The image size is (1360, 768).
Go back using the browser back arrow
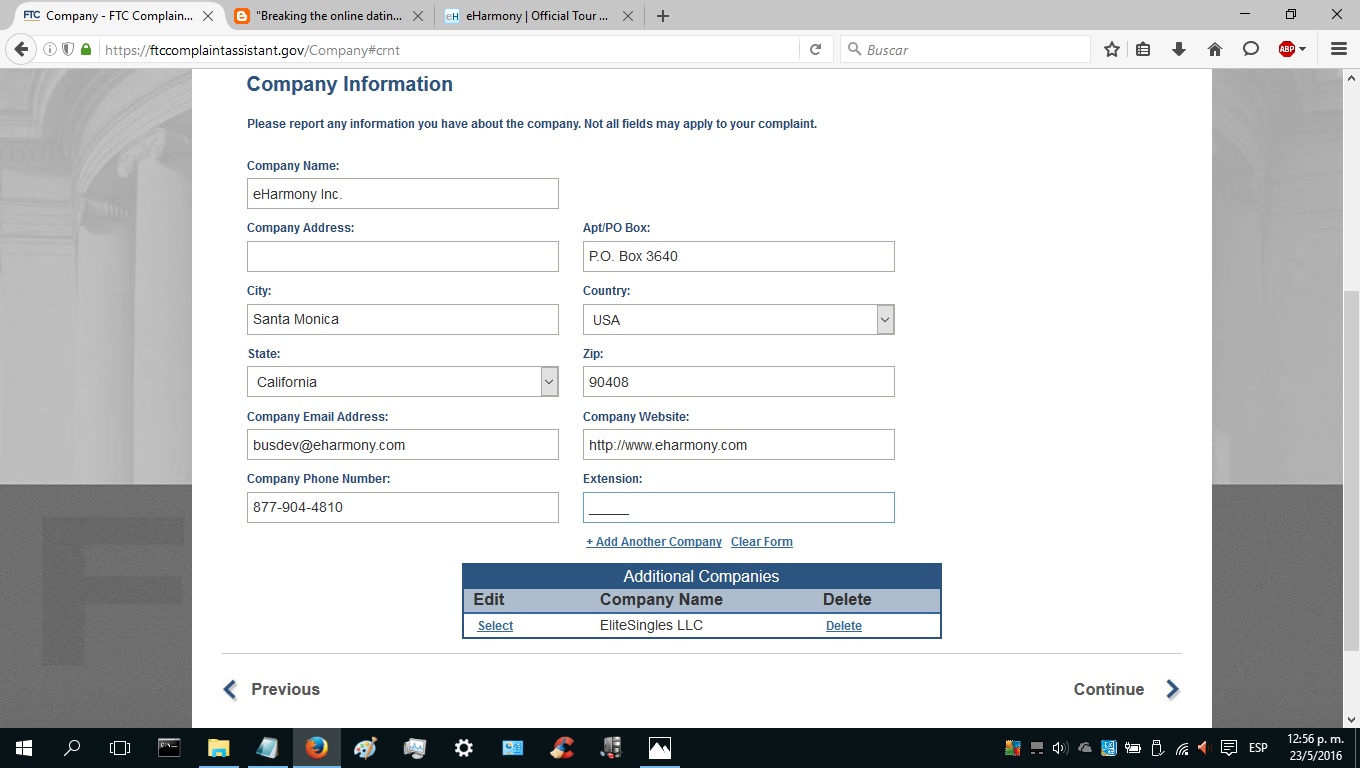20,49
